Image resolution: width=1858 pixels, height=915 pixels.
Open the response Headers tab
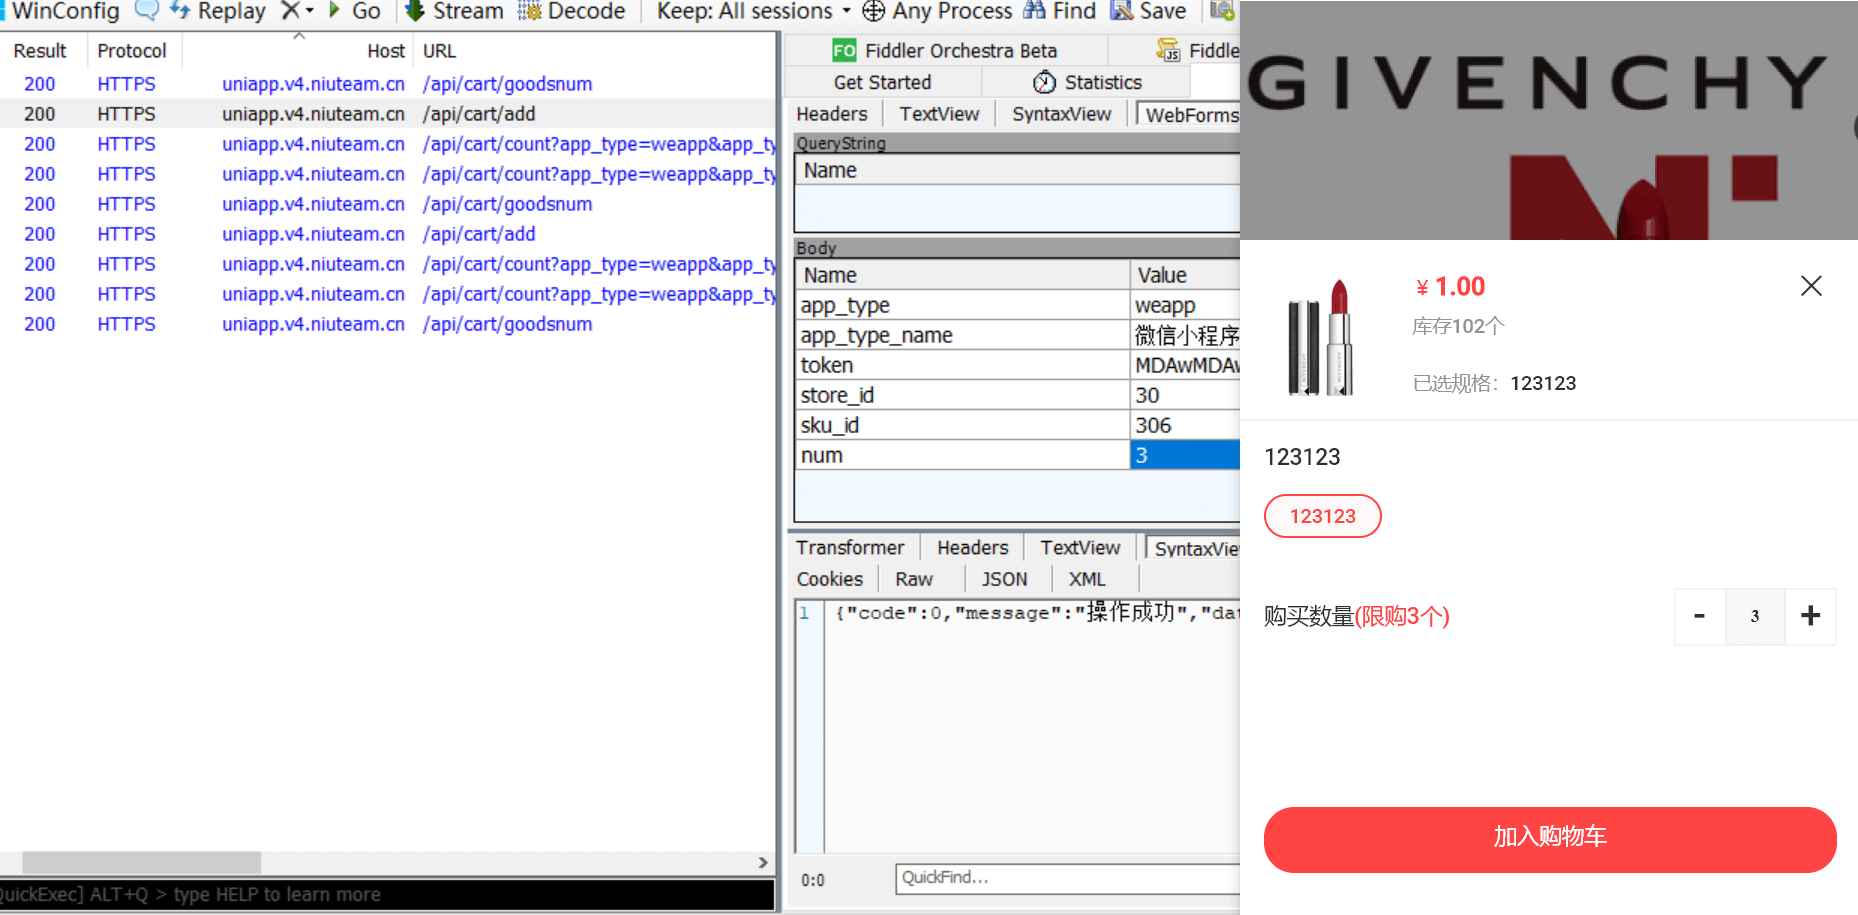click(x=973, y=548)
